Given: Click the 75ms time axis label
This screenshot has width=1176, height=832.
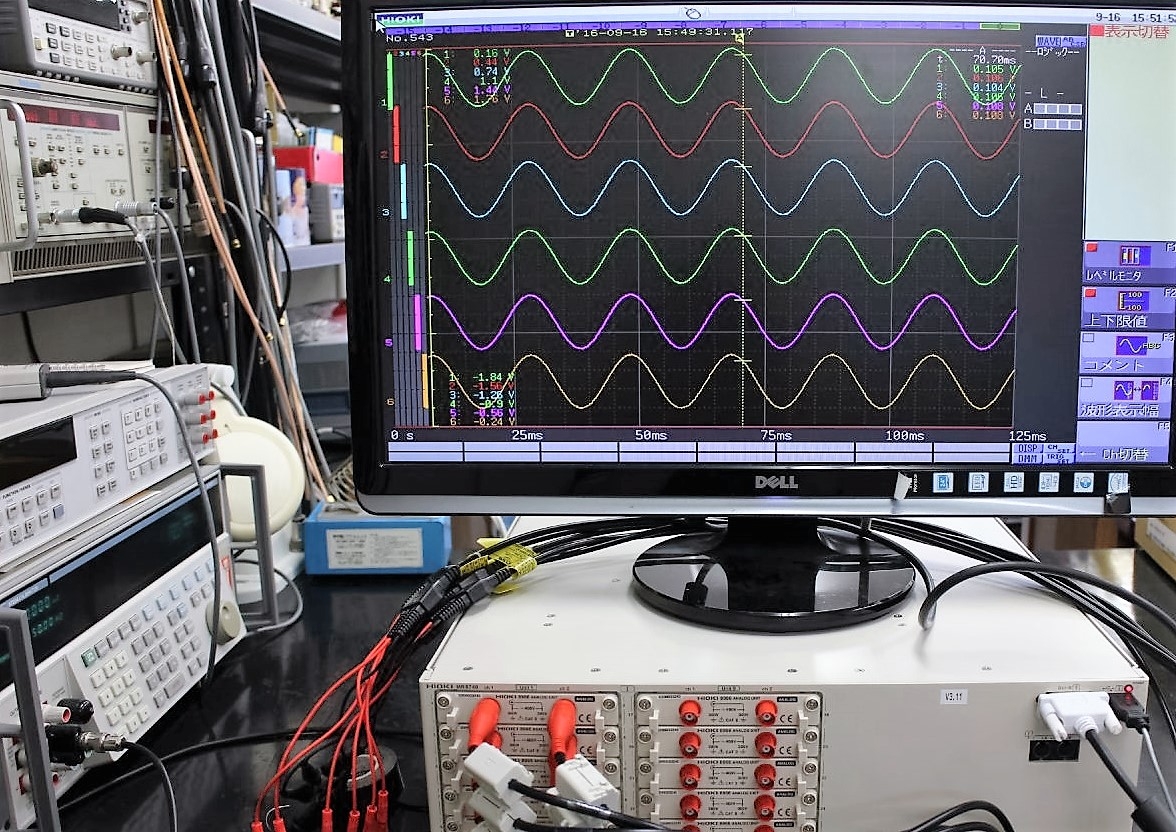Looking at the screenshot, I should pos(776,435).
